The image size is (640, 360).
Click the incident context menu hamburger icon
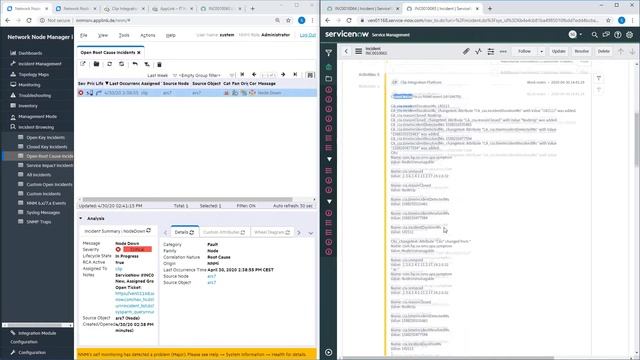click(x=358, y=51)
